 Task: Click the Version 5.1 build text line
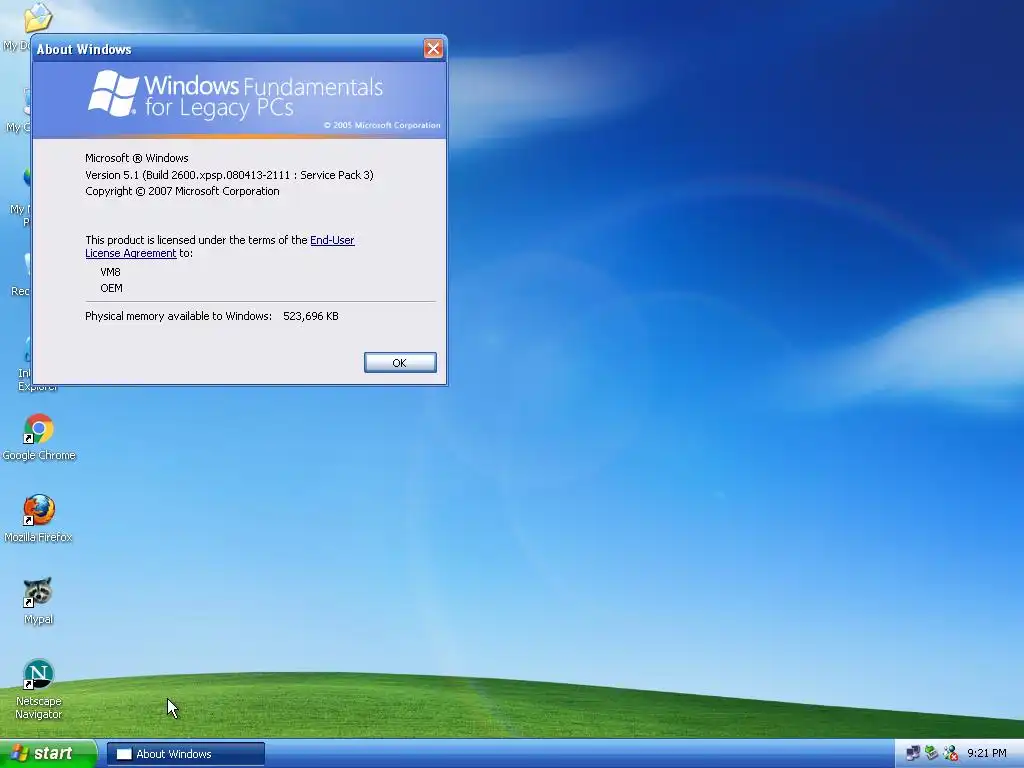(229, 174)
